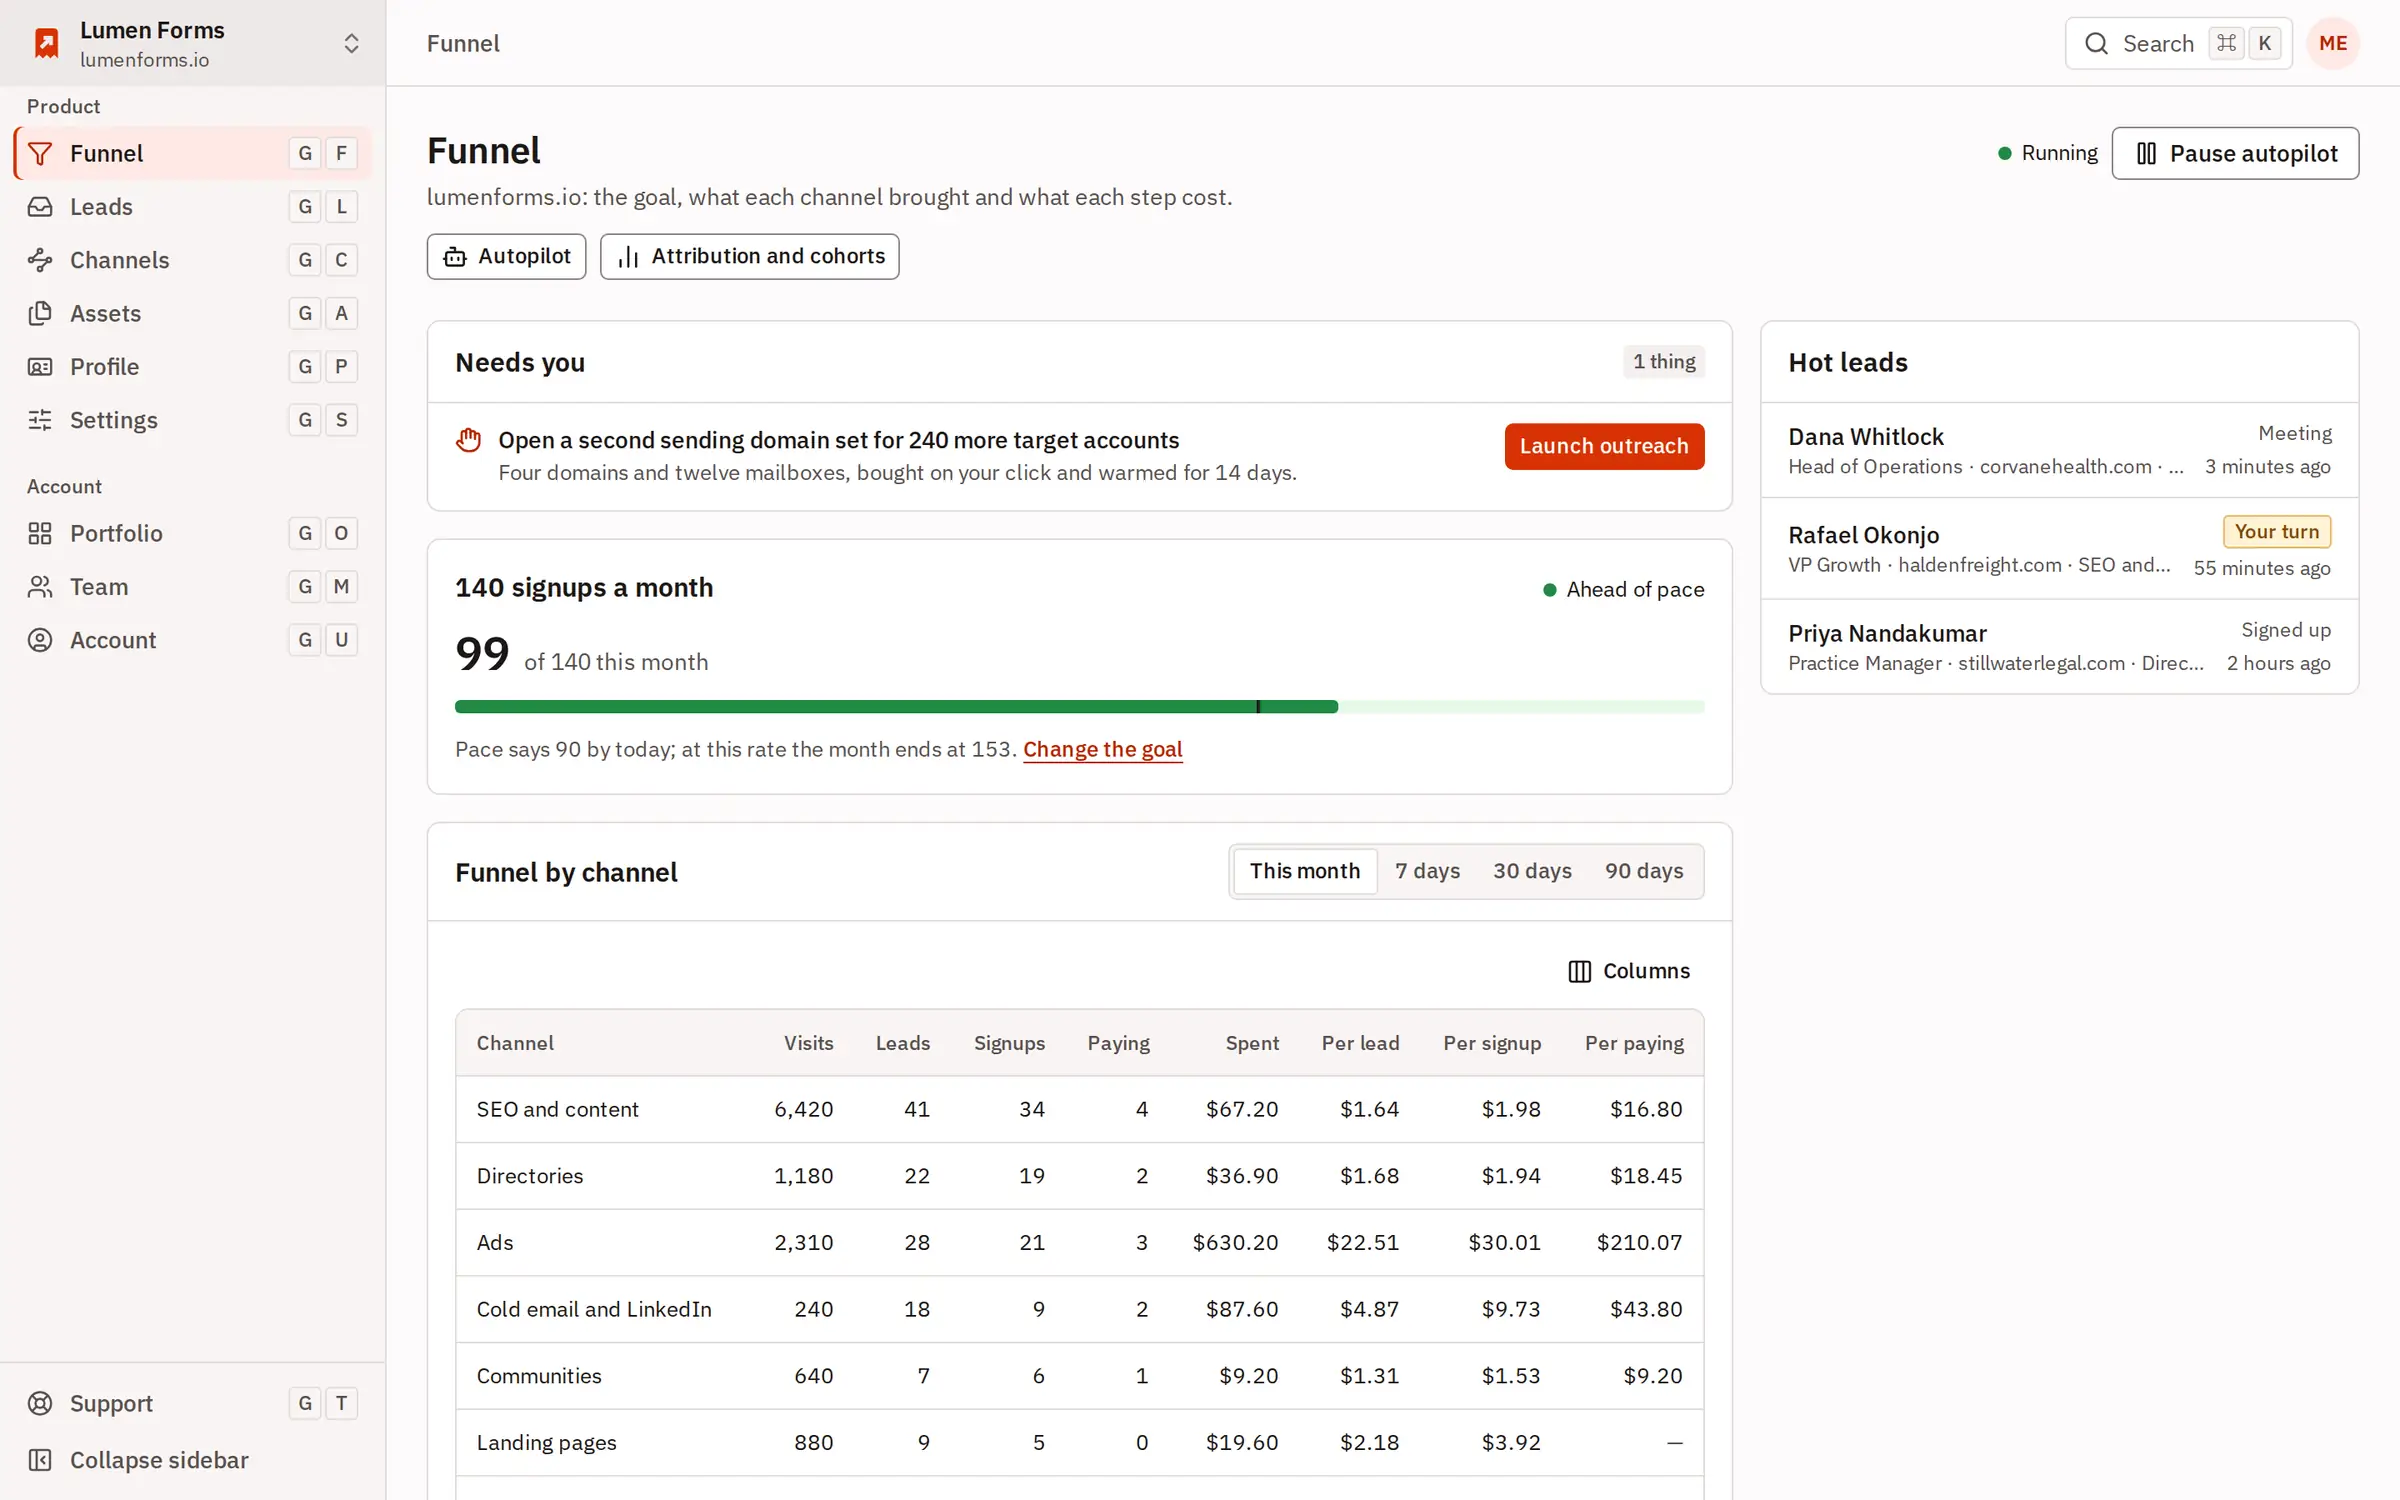Click the Spent column header
The width and height of the screenshot is (2400, 1500).
1252,1043
